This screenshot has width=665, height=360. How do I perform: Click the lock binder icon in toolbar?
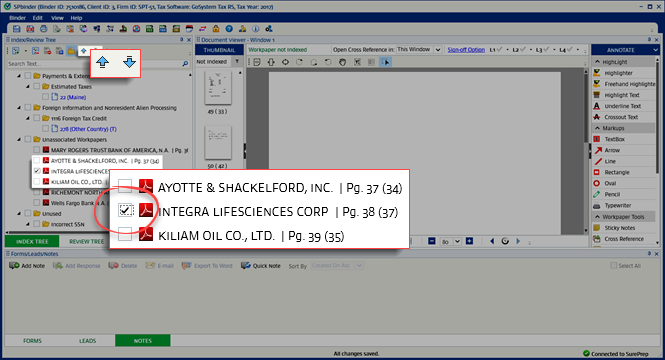coord(216,29)
